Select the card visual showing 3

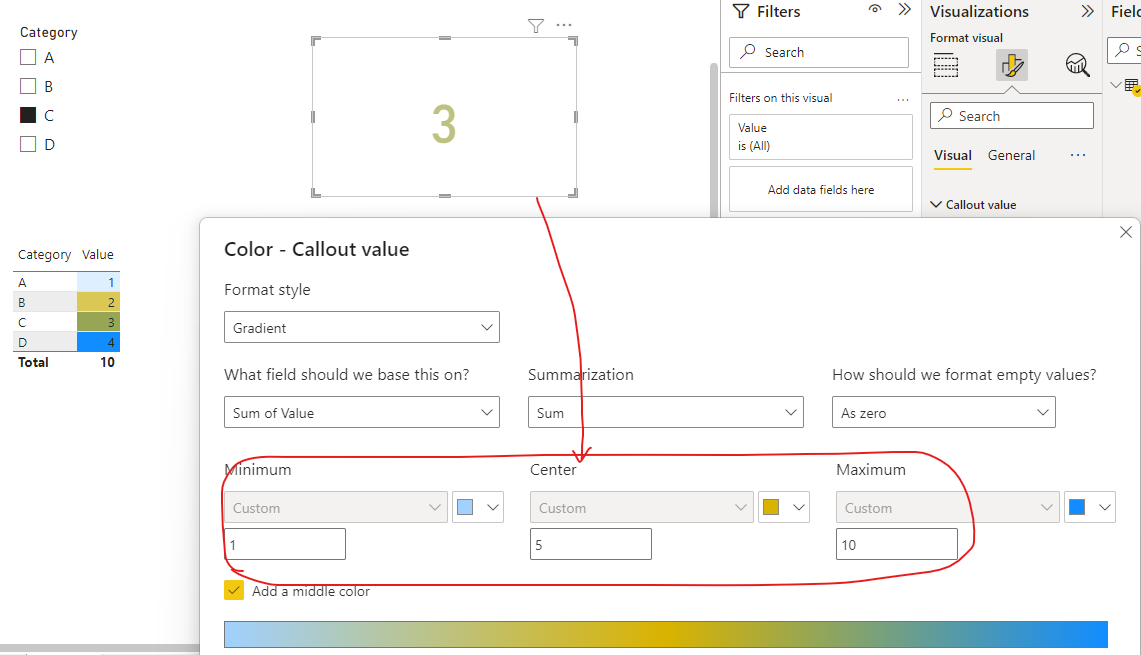pyautogui.click(x=445, y=117)
